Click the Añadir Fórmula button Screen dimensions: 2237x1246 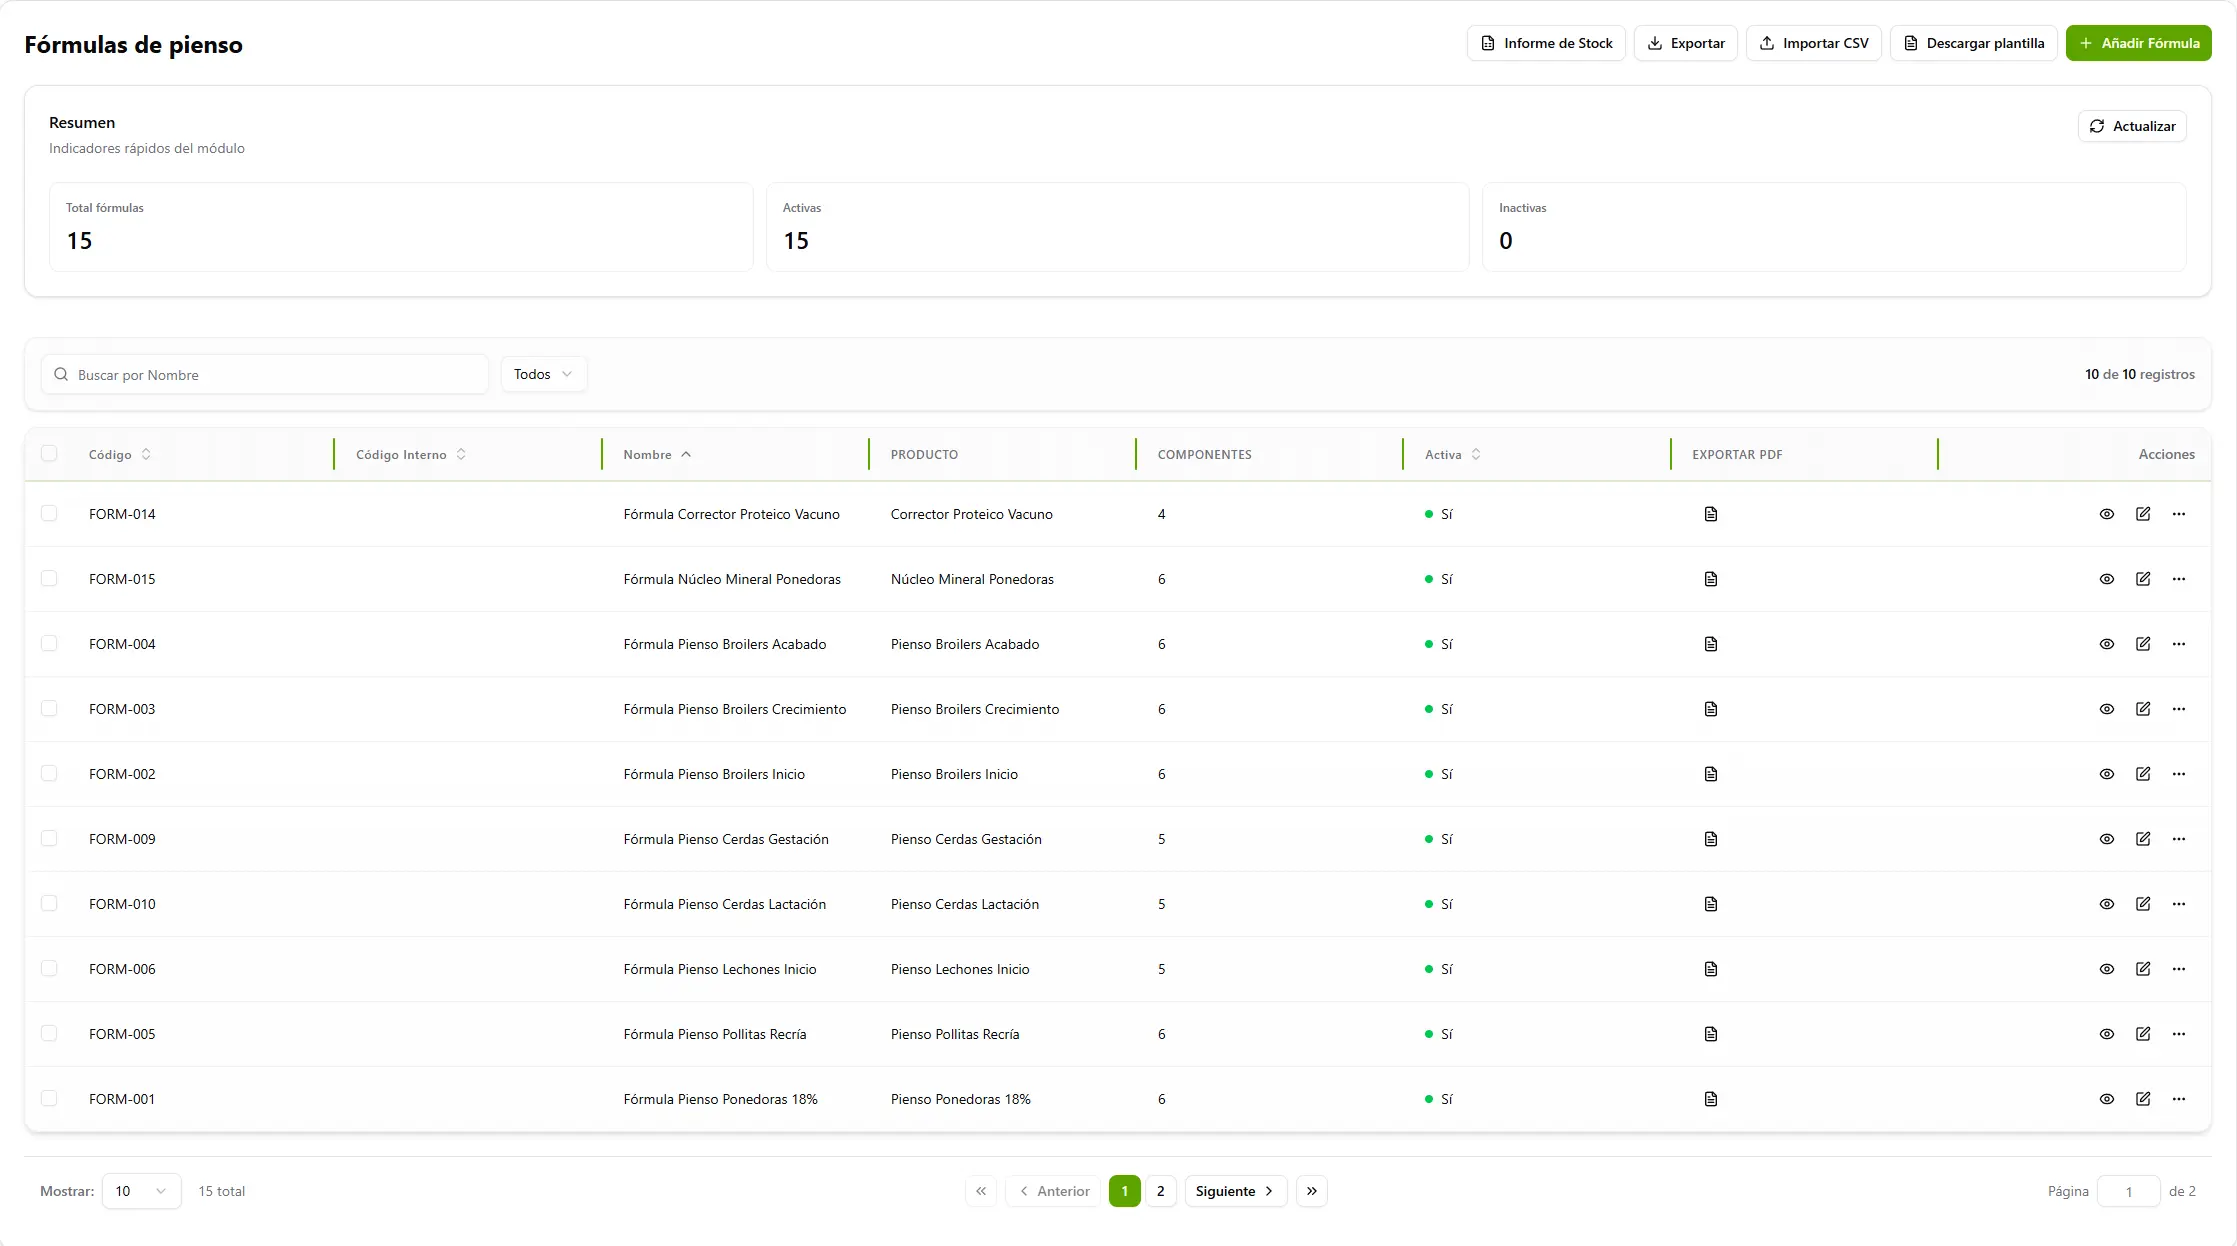tap(2138, 43)
